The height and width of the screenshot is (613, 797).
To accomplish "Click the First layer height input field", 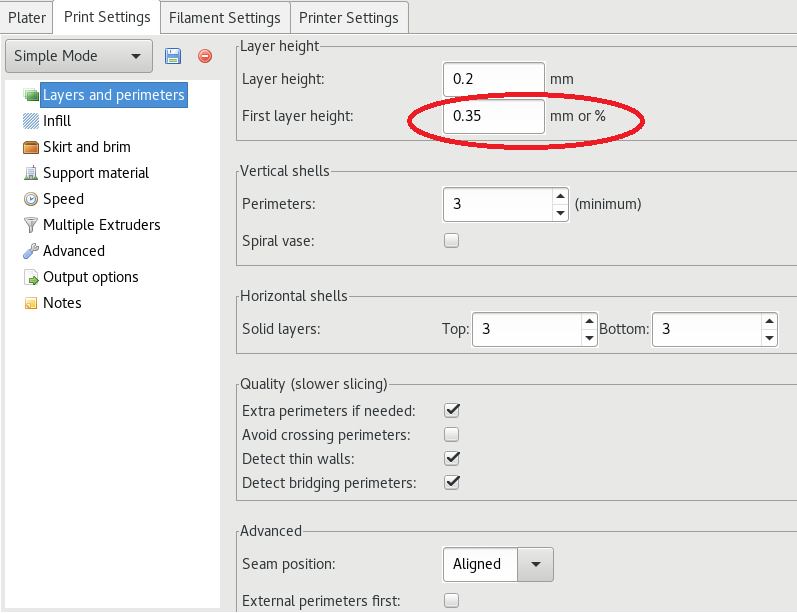I will 494,116.
